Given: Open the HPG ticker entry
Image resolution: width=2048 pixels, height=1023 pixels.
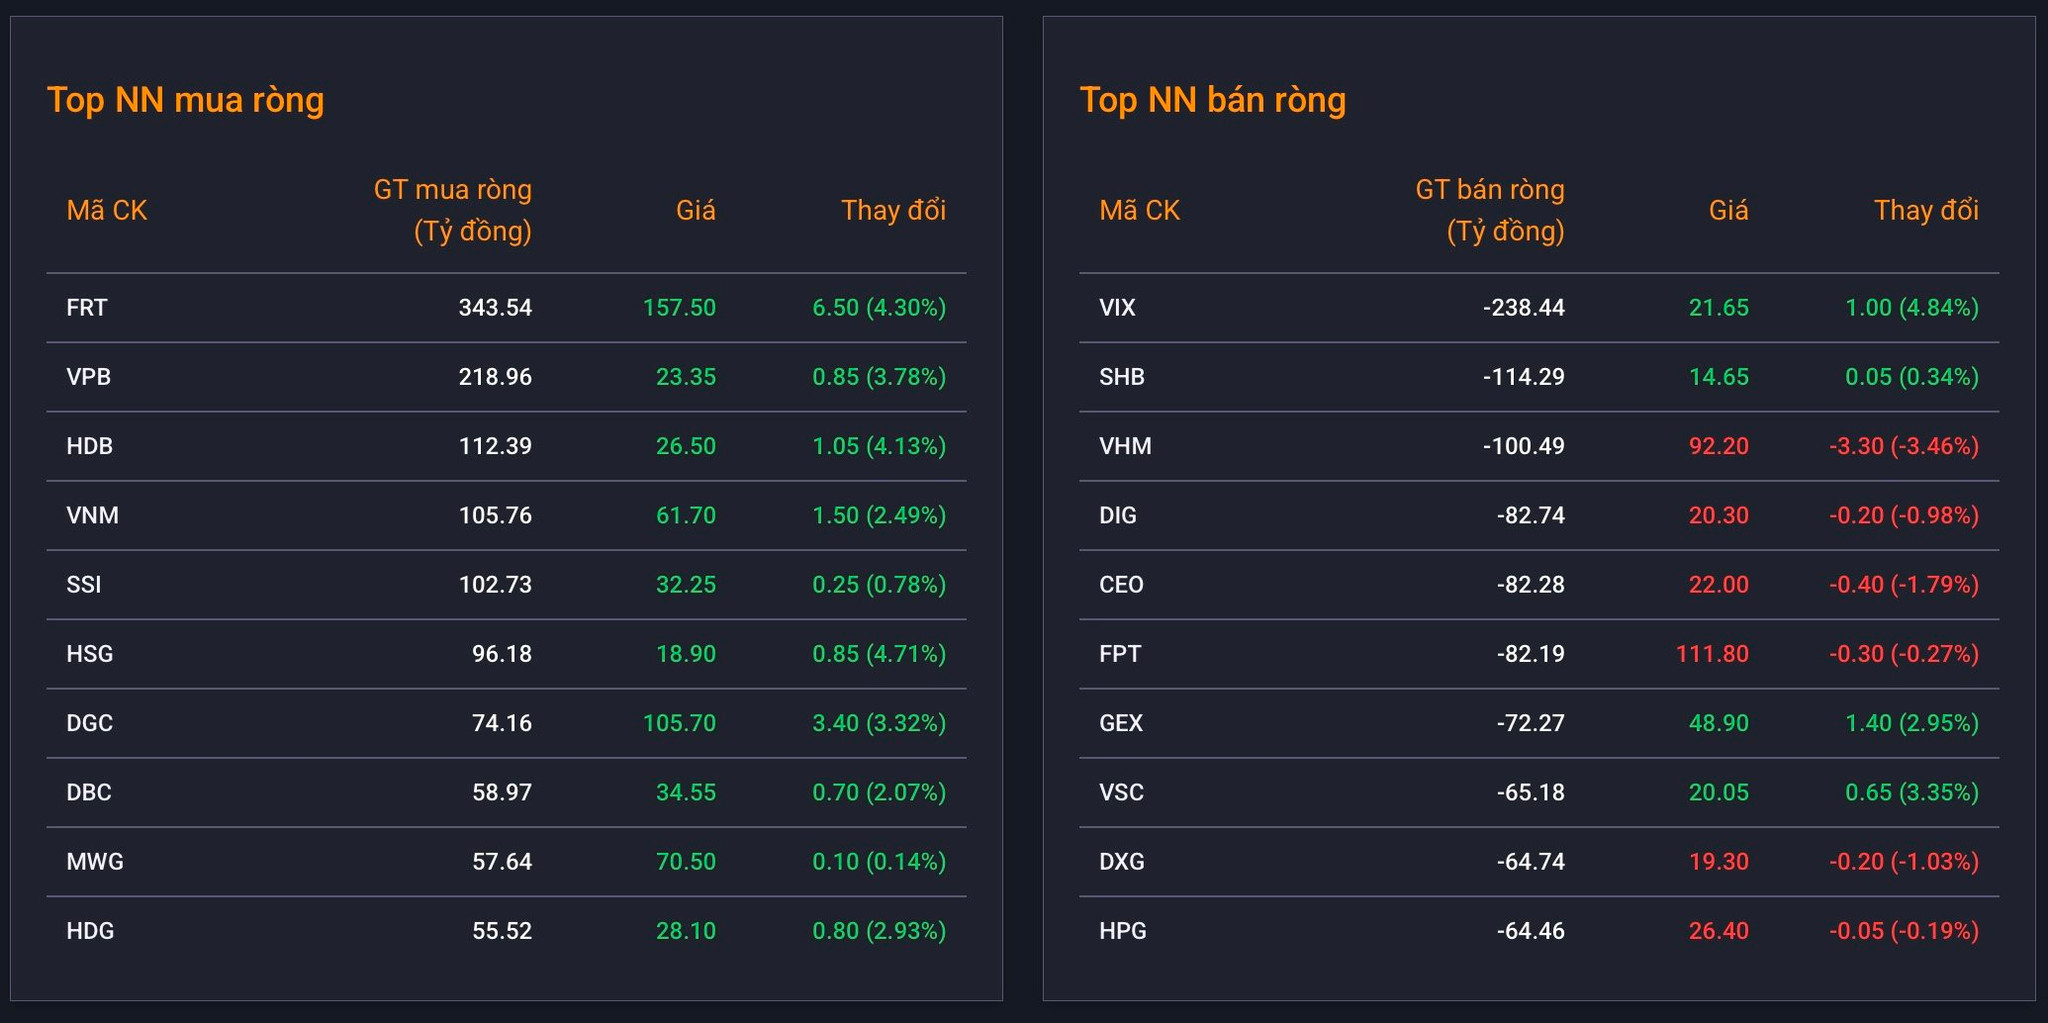Looking at the screenshot, I should pyautogui.click(x=1123, y=931).
